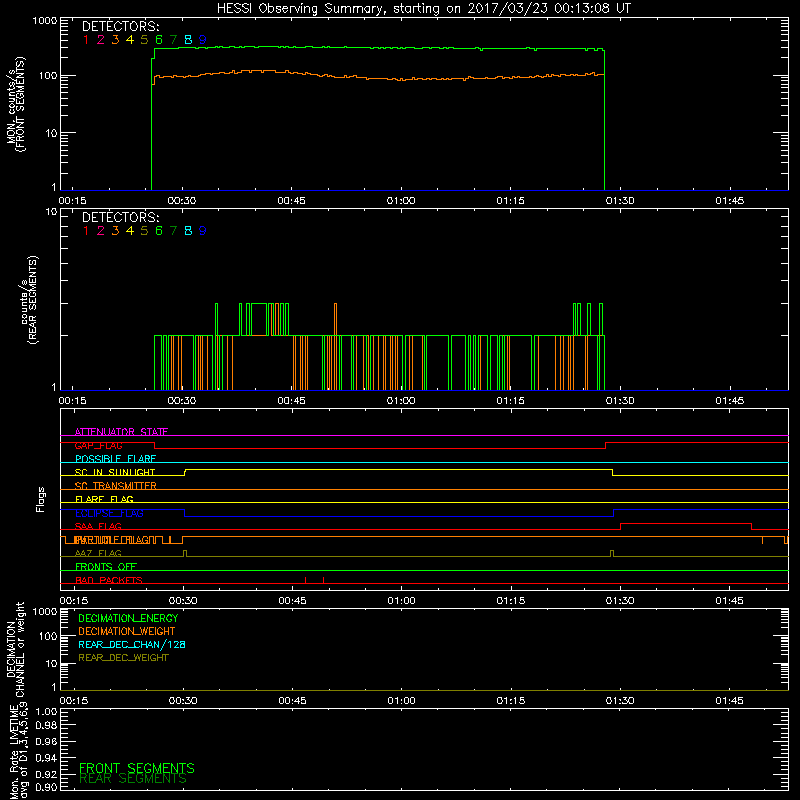Click the FRONTS_OFF flag label

(x=106, y=566)
